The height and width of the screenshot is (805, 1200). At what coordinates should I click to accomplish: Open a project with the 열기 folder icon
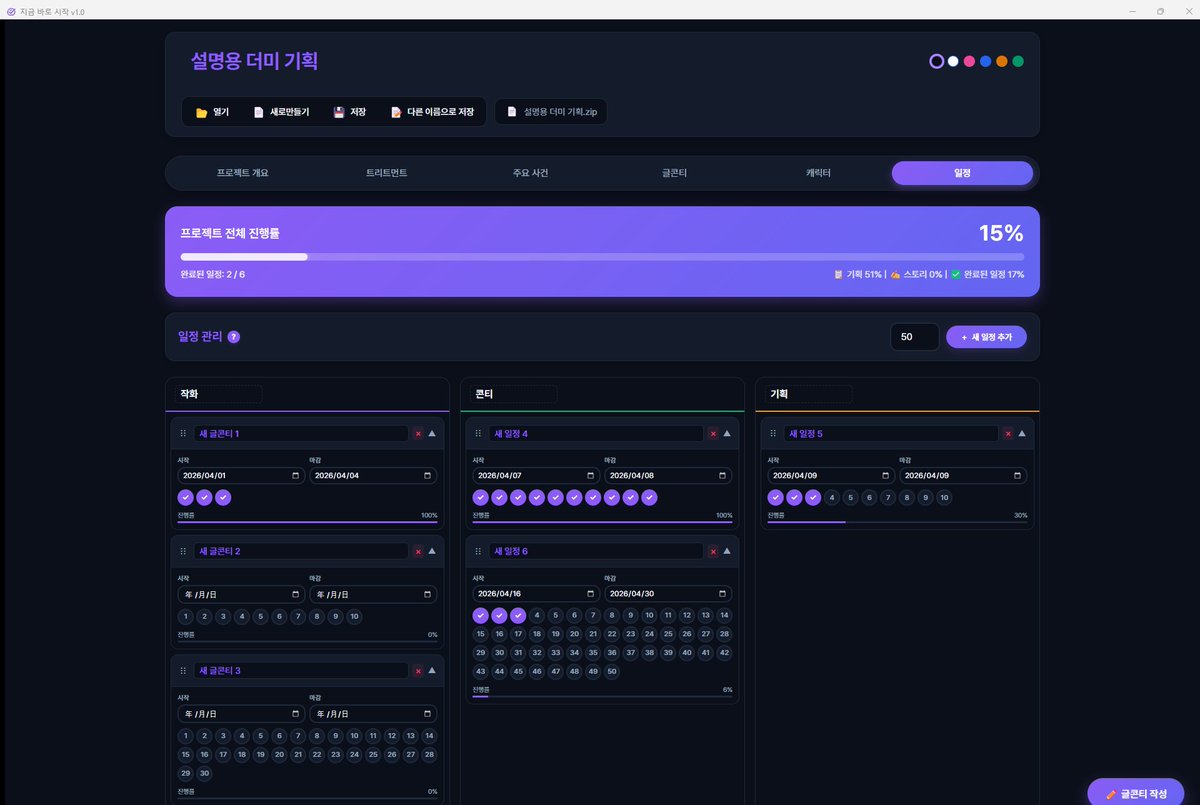212,112
